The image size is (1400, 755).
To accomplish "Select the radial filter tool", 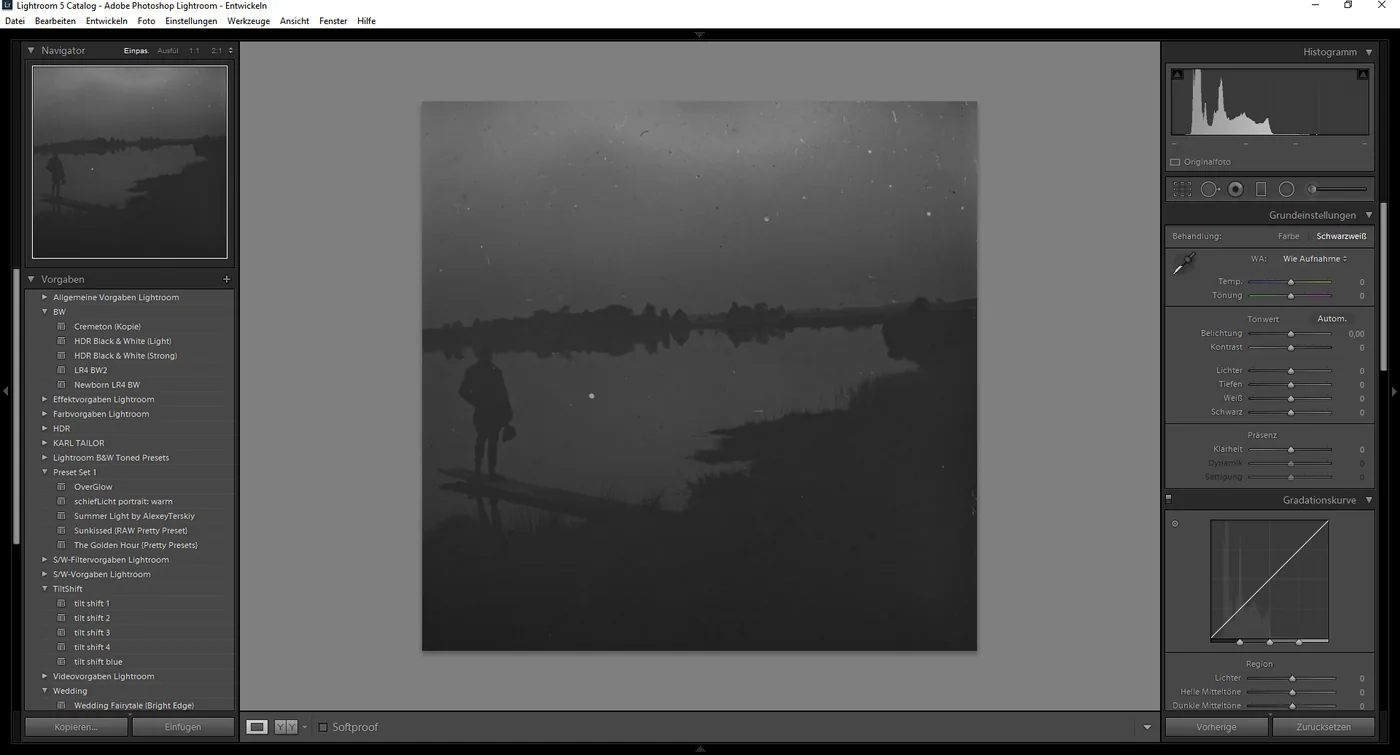I will pyautogui.click(x=1287, y=189).
